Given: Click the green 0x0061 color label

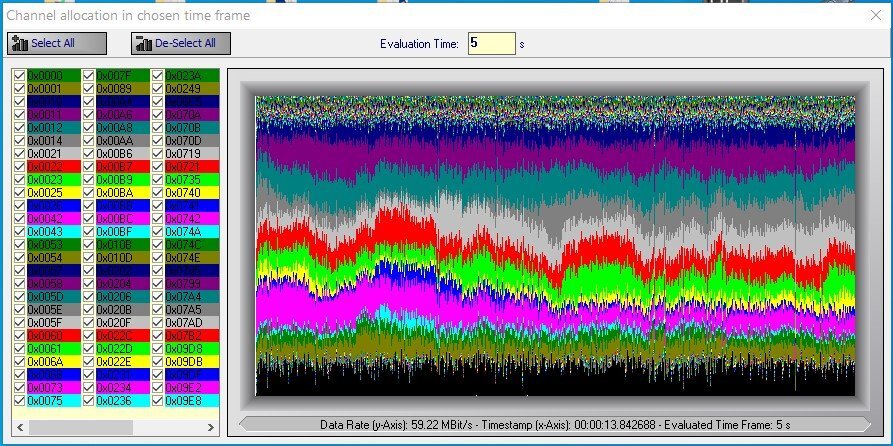Looking at the screenshot, I should (54, 349).
